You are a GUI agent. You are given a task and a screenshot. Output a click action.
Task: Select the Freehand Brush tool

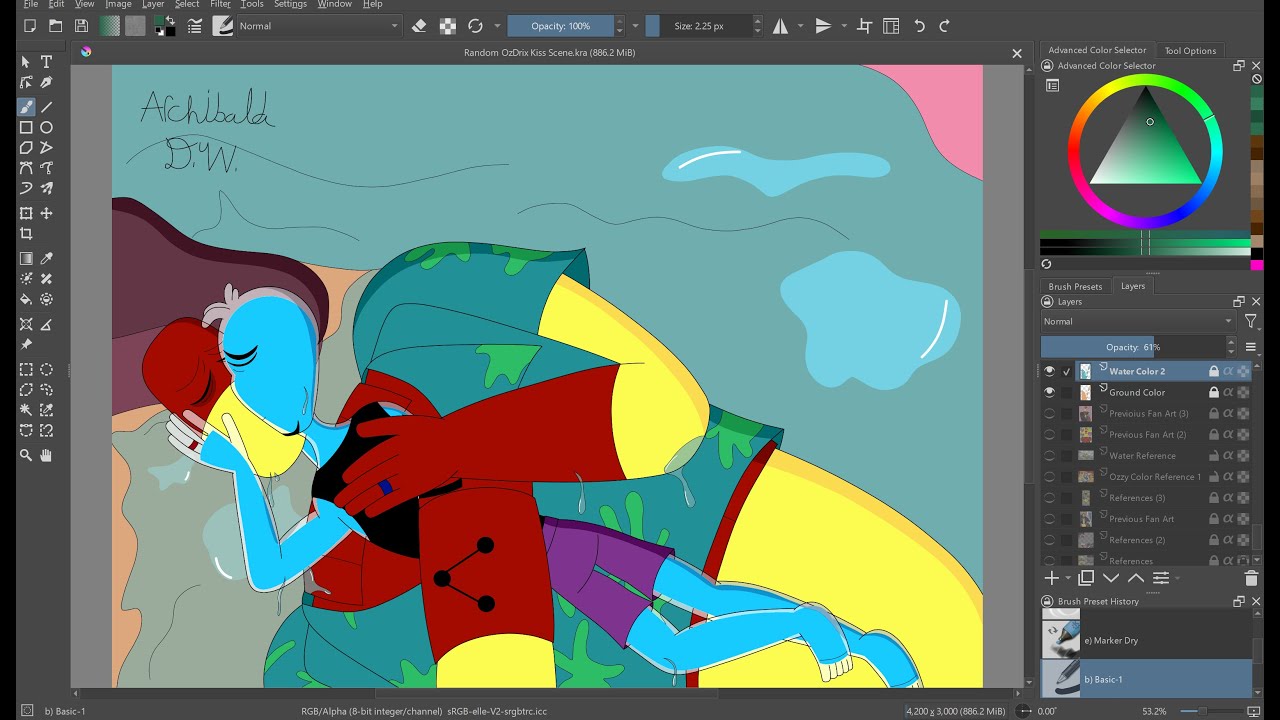pos(26,107)
